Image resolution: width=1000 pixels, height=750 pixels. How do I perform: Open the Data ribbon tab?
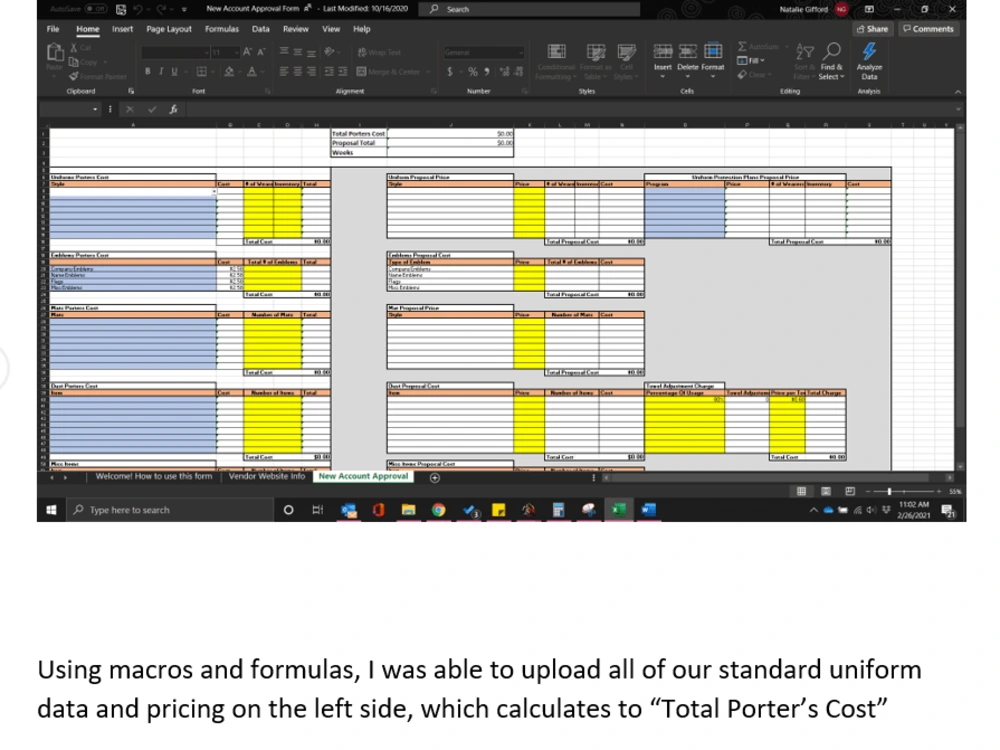click(x=260, y=29)
